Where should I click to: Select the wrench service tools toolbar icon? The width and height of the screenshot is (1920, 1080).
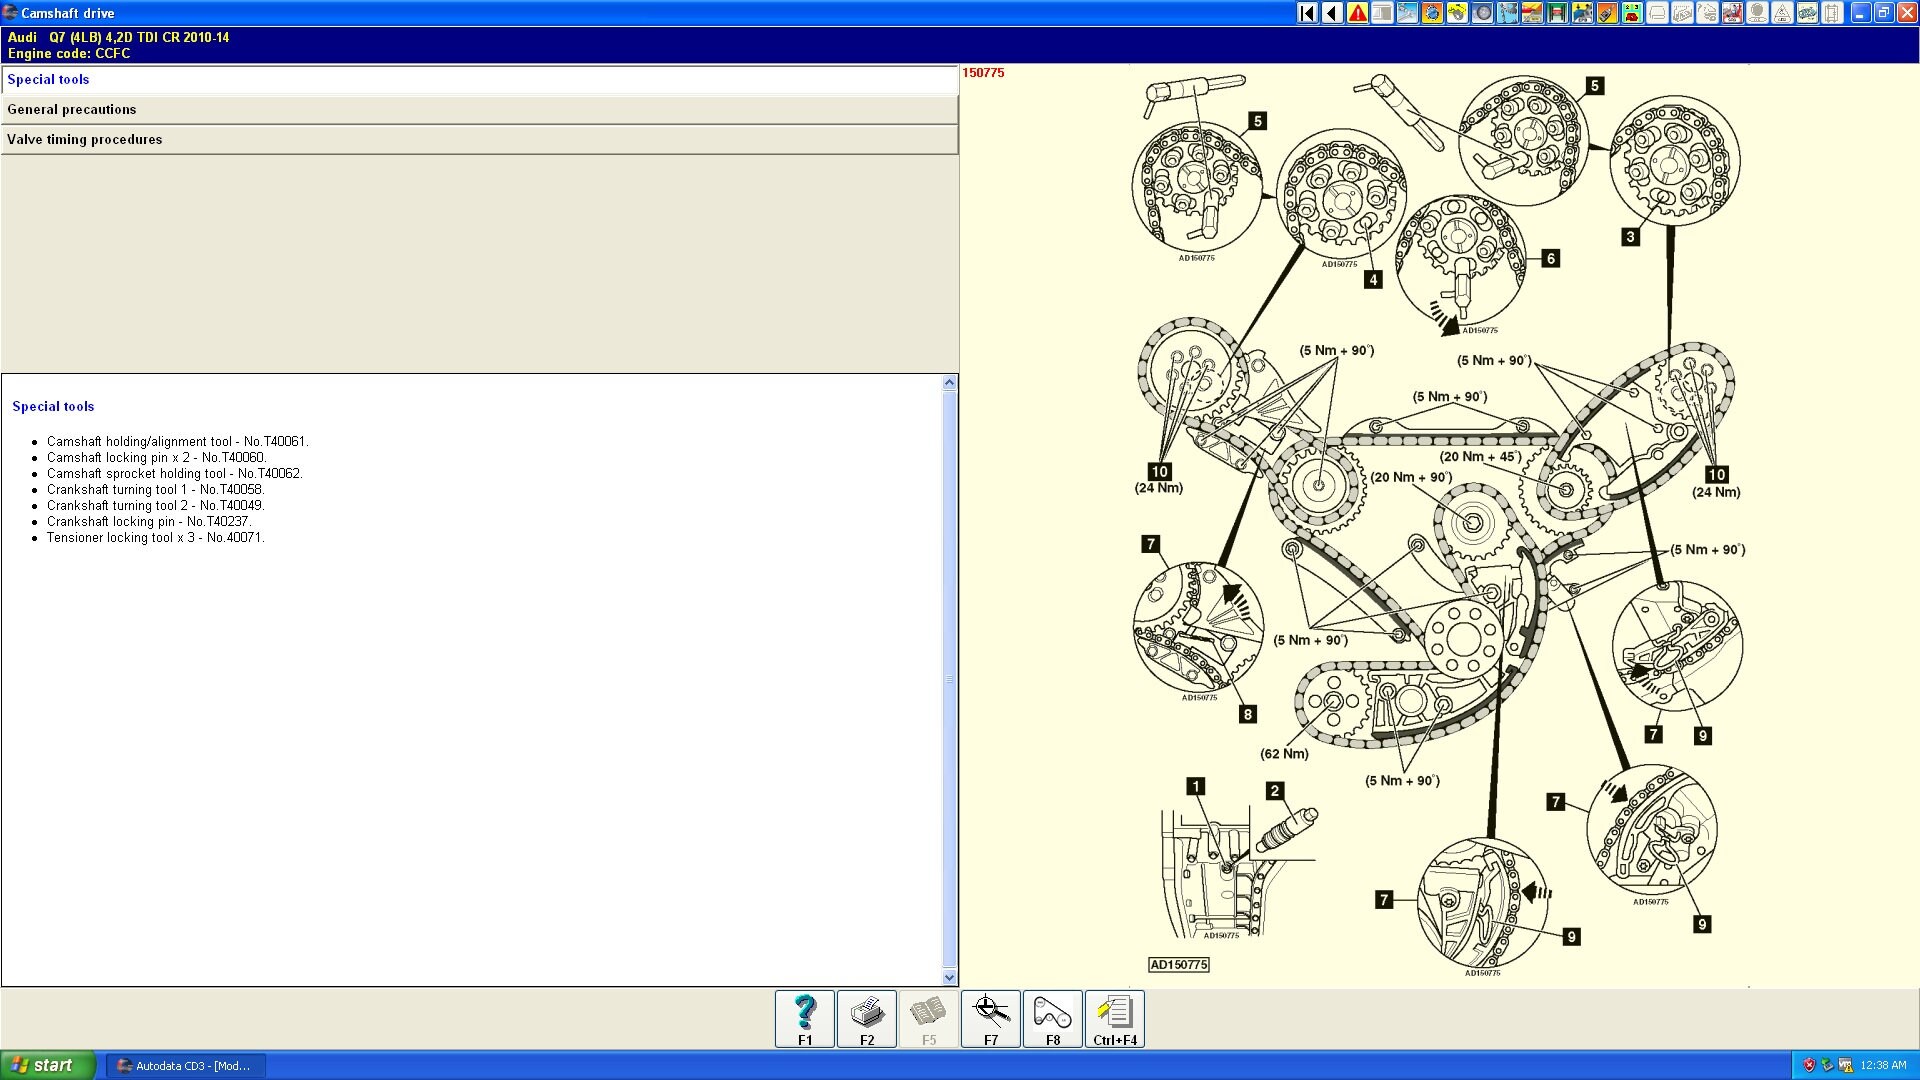[1406, 13]
